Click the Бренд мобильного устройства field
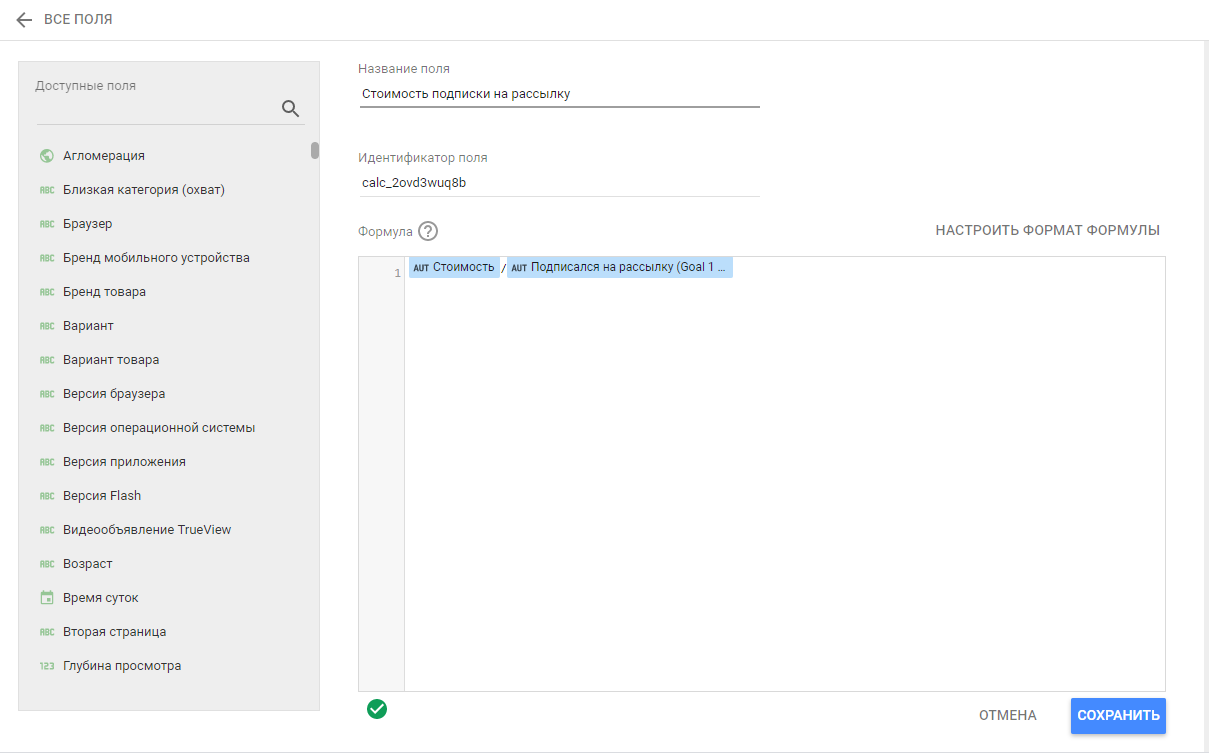This screenshot has height=753, width=1209. click(156, 258)
